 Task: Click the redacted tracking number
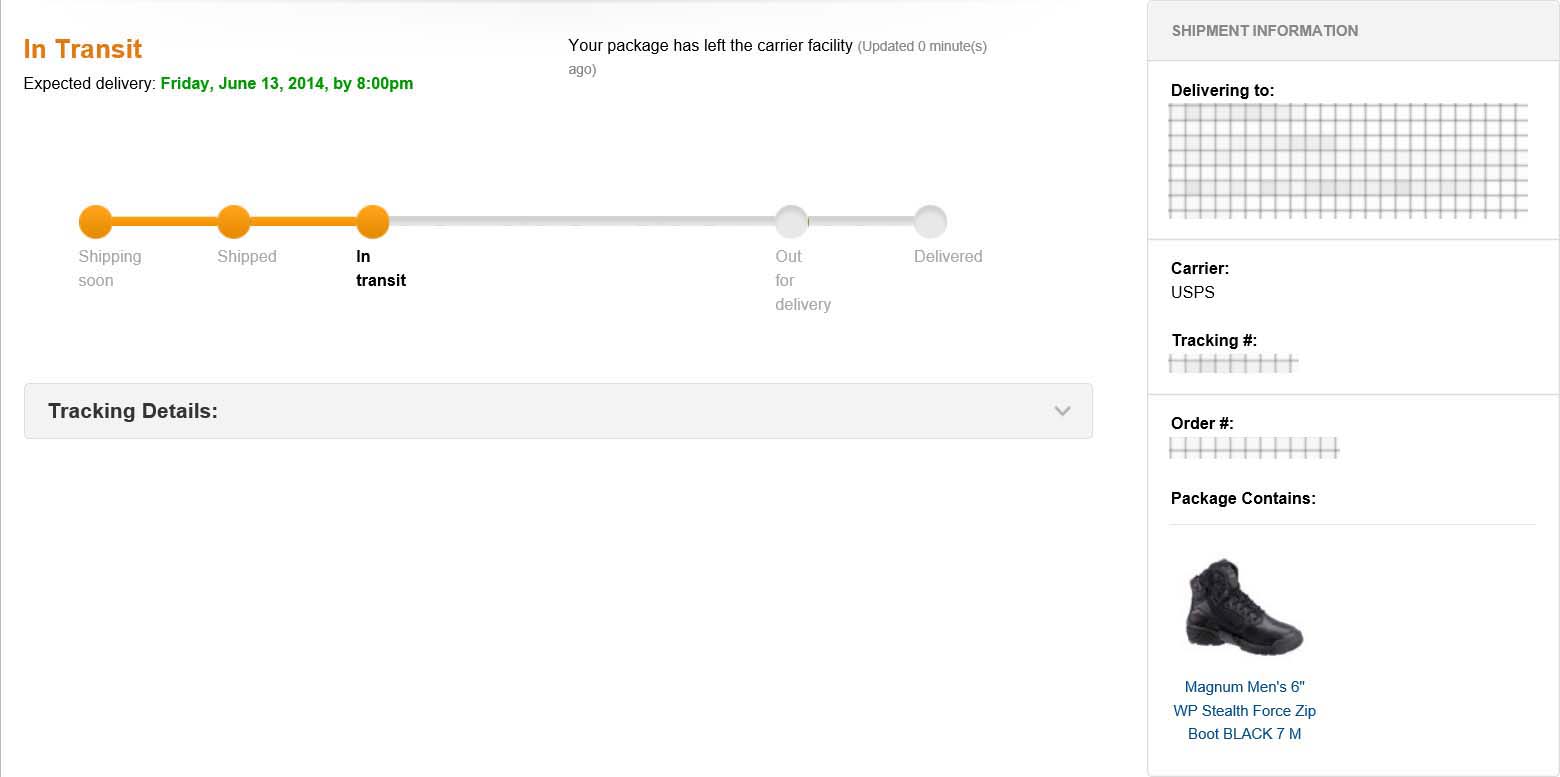[1233, 364]
